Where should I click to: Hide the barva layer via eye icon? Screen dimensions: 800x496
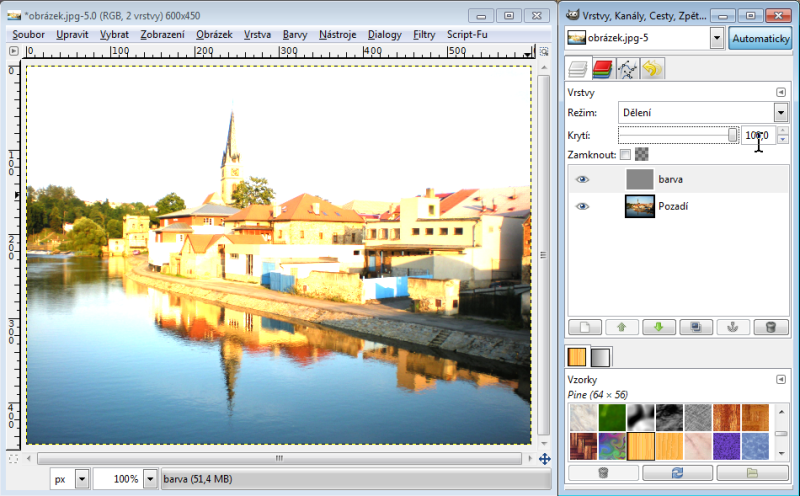(582, 180)
